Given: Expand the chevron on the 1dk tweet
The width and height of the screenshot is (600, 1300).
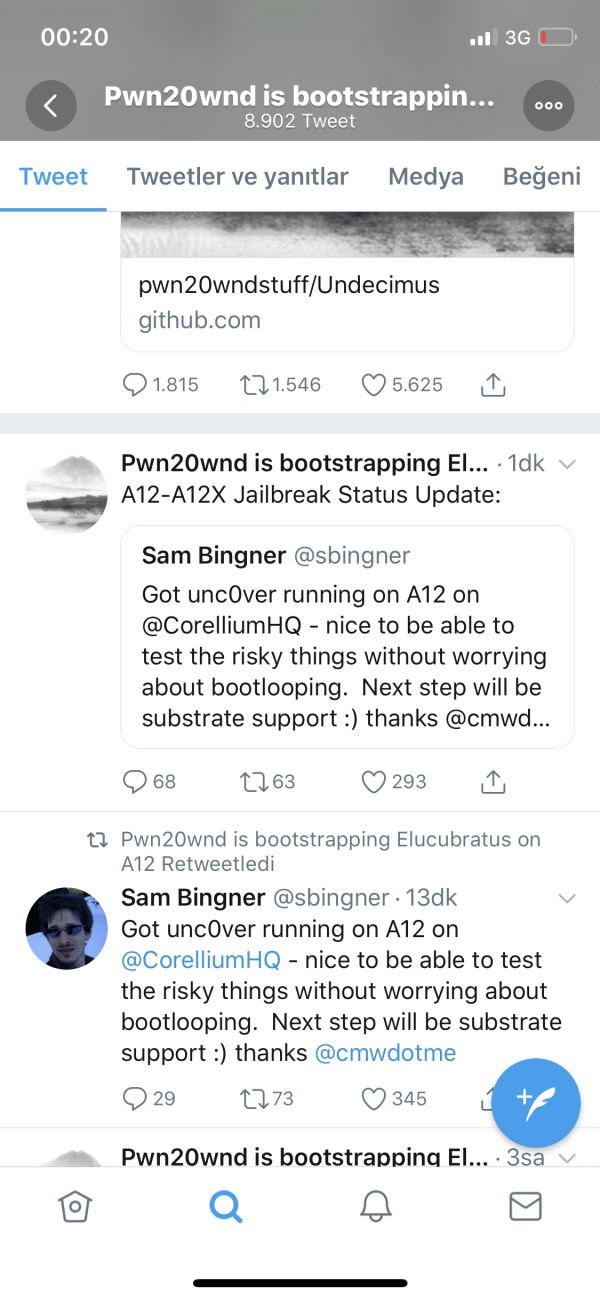Looking at the screenshot, I should [567, 464].
